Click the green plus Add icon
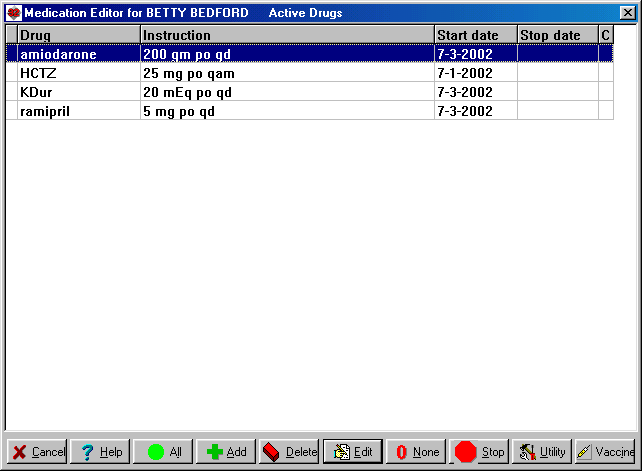 [x=215, y=452]
